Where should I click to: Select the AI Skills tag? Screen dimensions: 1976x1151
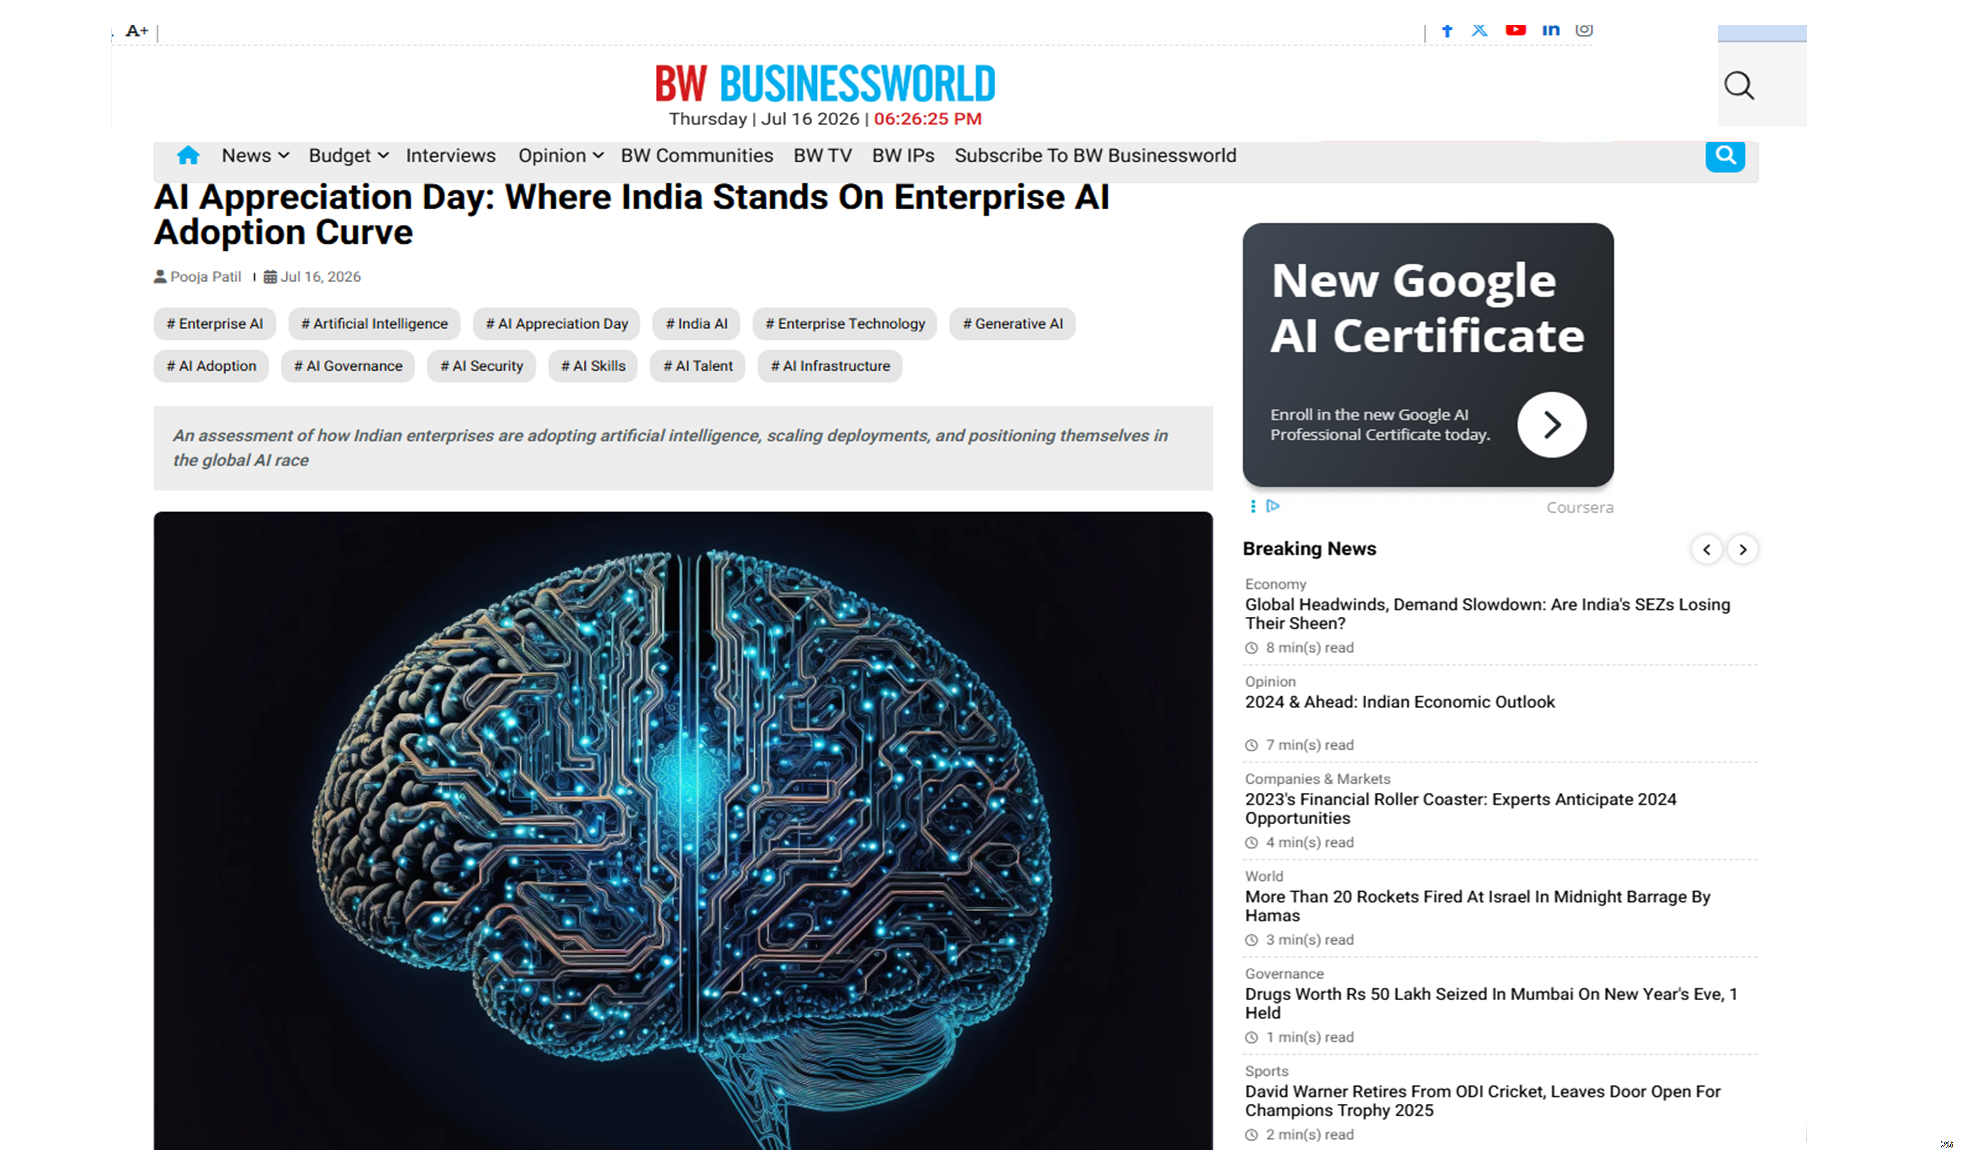pyautogui.click(x=593, y=366)
